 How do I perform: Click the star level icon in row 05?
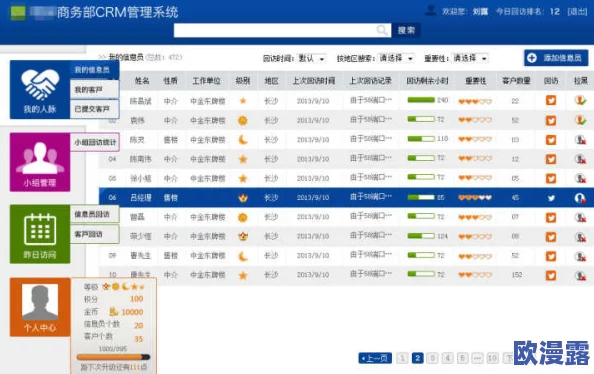[243, 178]
